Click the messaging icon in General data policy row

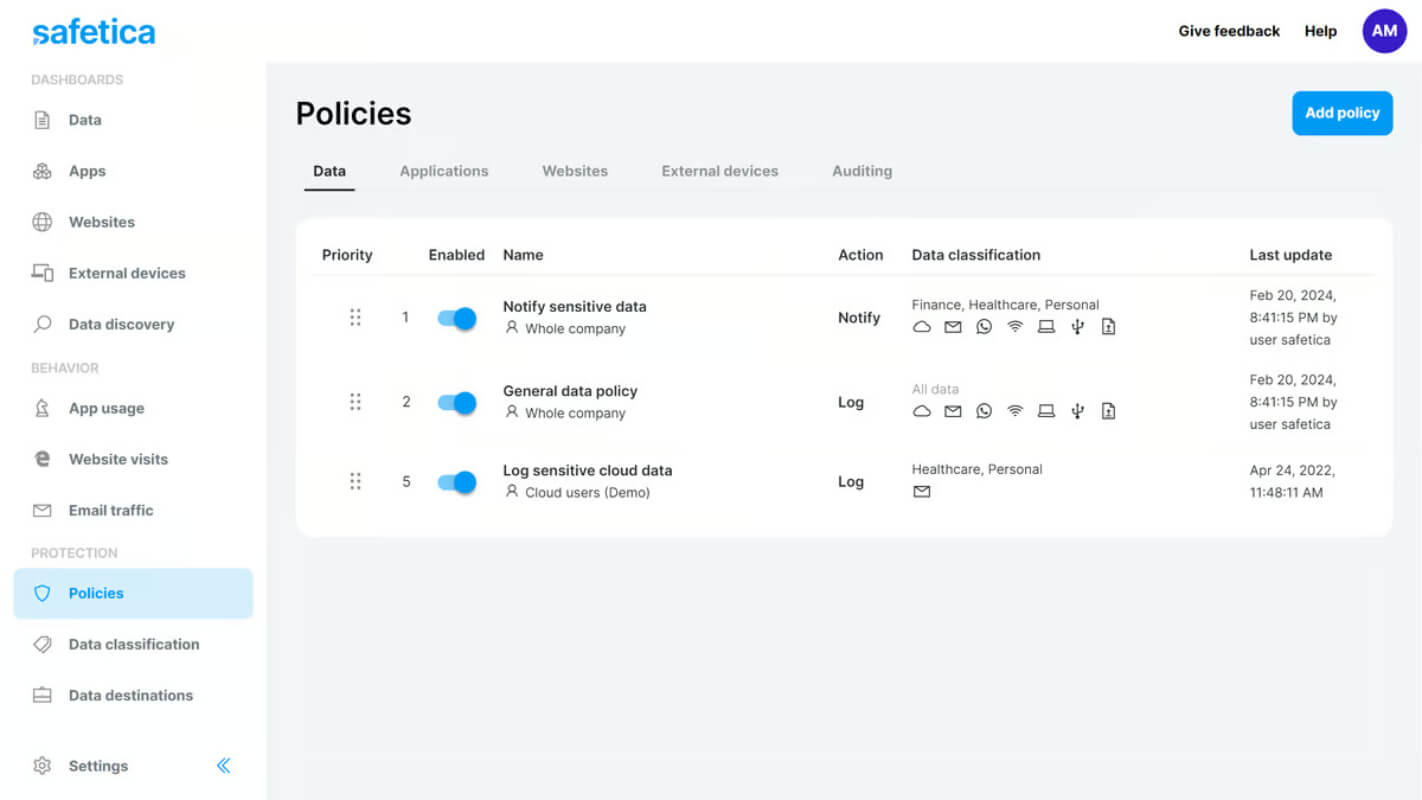(x=984, y=411)
